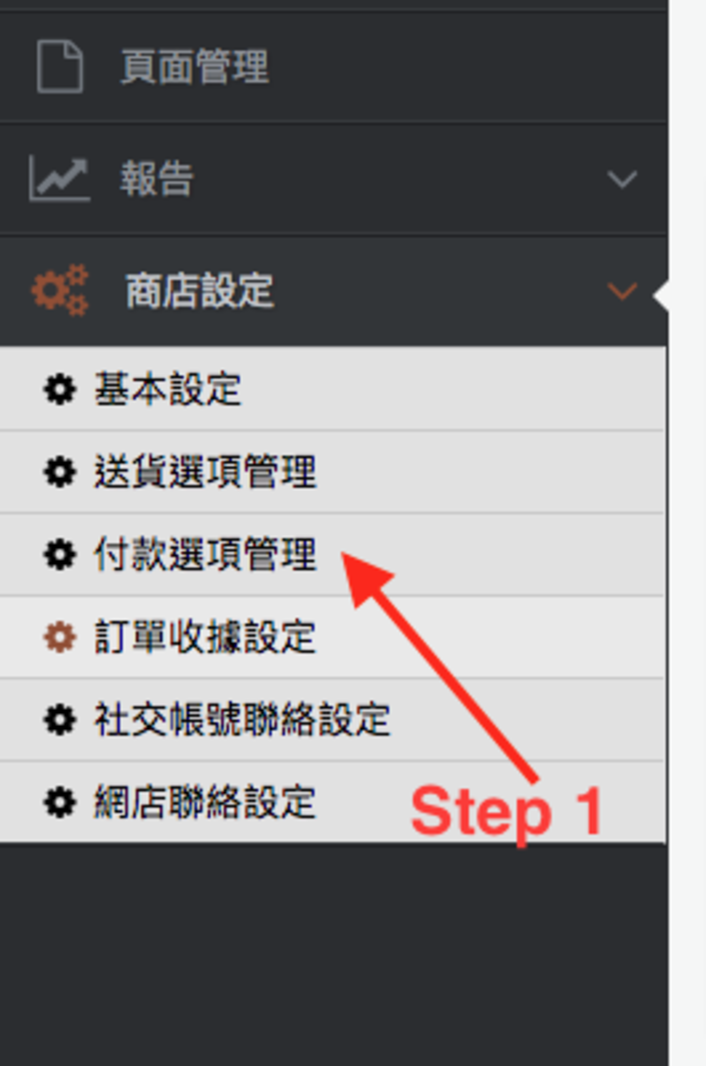Click the orange gear icon next to 訂單收據設定

pyautogui.click(x=60, y=637)
